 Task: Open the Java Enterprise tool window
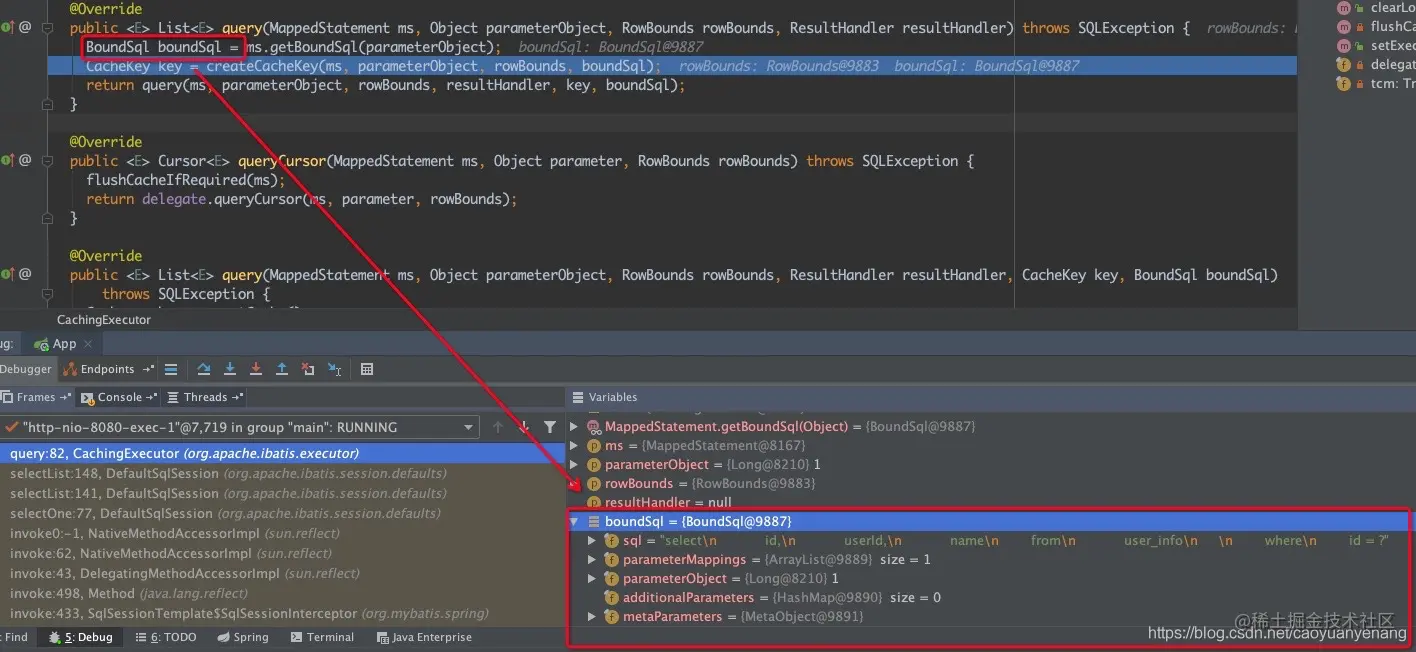tap(424, 637)
